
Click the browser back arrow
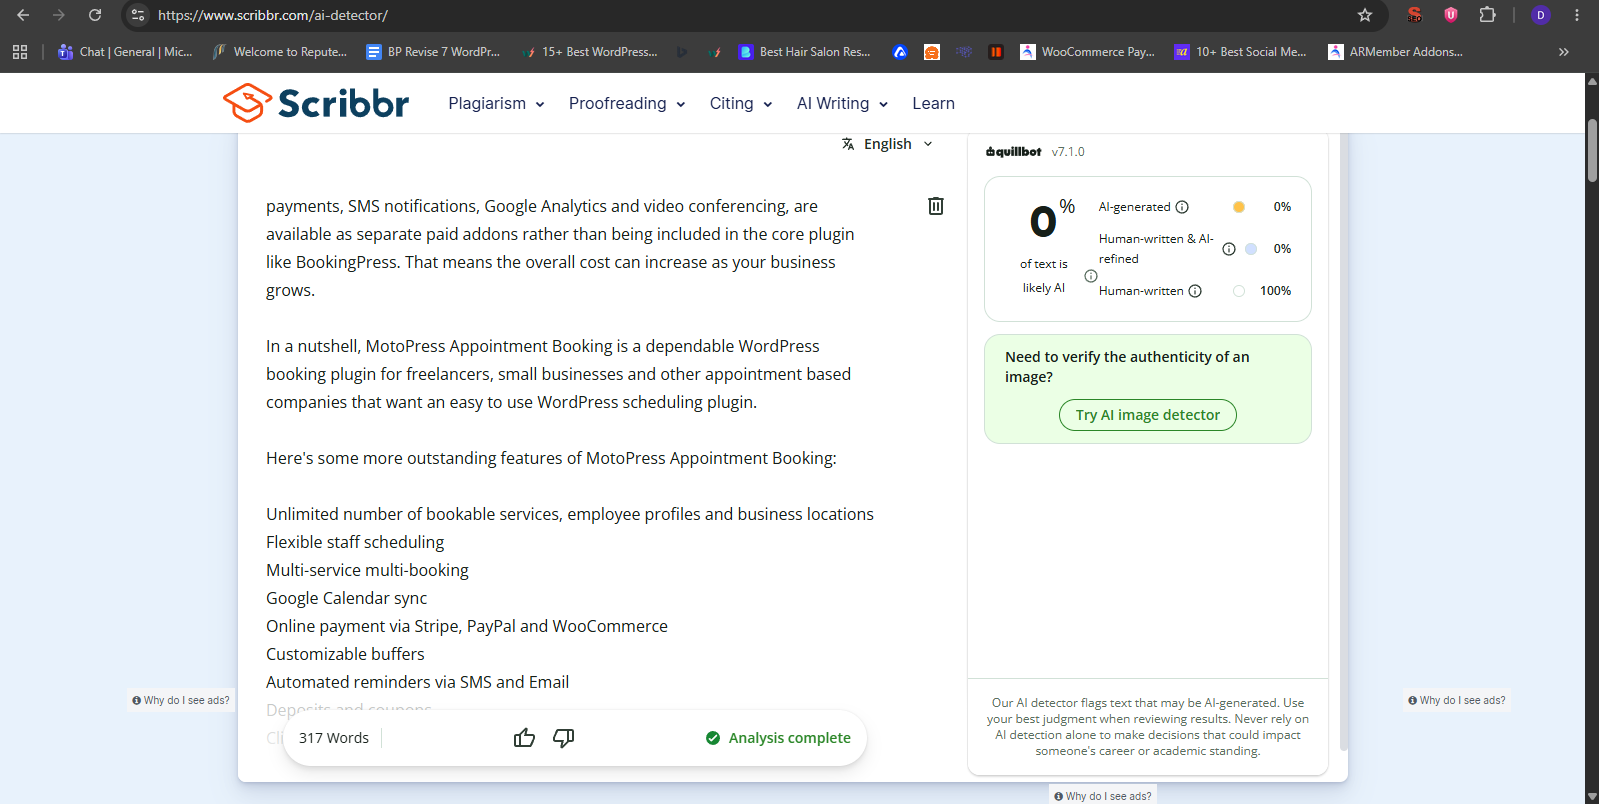[x=23, y=15]
